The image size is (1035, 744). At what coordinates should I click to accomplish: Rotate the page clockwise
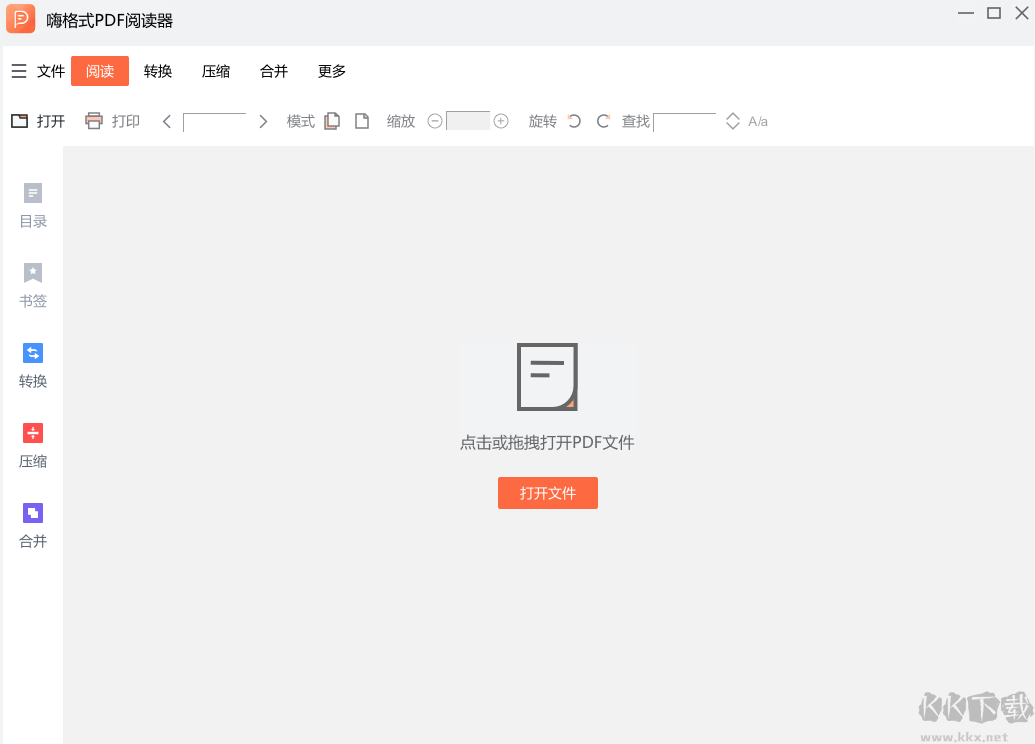click(x=603, y=121)
